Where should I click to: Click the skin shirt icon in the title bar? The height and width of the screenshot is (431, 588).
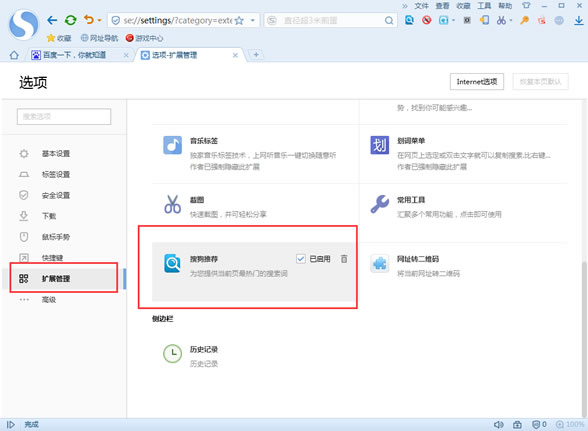[526, 6]
